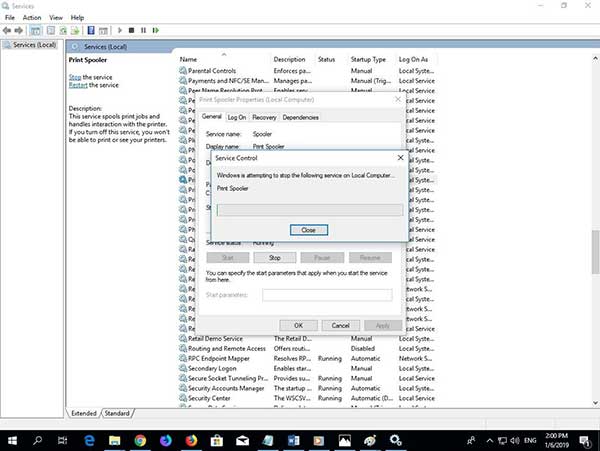The width and height of the screenshot is (600, 451).
Task: Open Microsoft Word from taskbar
Action: point(293,441)
